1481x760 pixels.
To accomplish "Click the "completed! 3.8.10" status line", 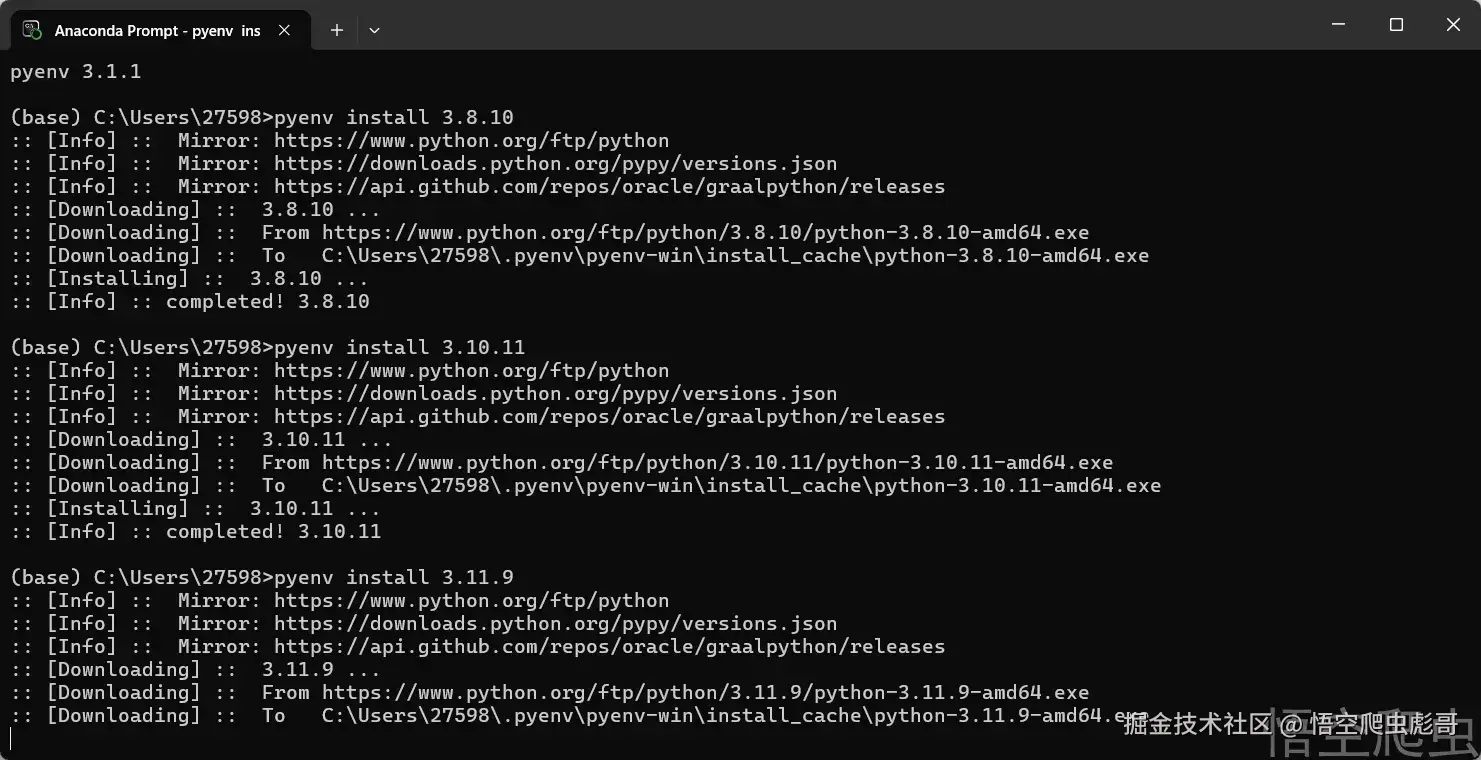I will (267, 302).
